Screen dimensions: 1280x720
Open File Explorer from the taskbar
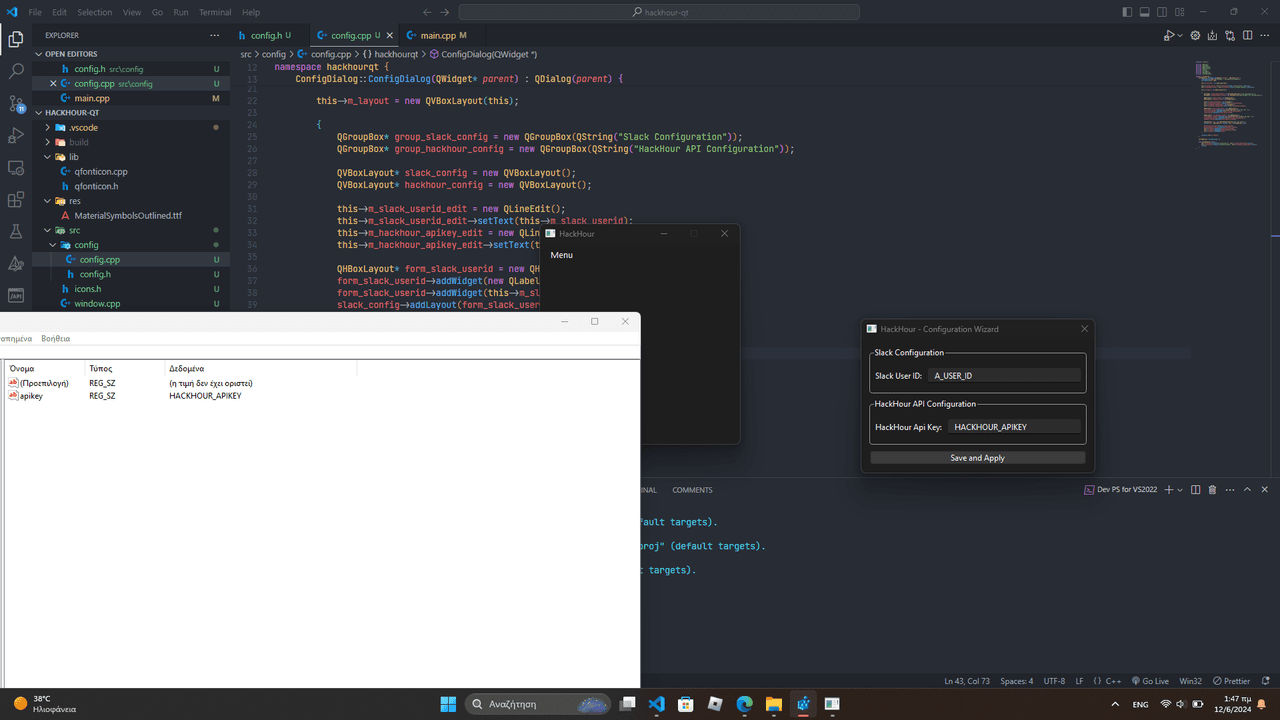[x=773, y=704]
